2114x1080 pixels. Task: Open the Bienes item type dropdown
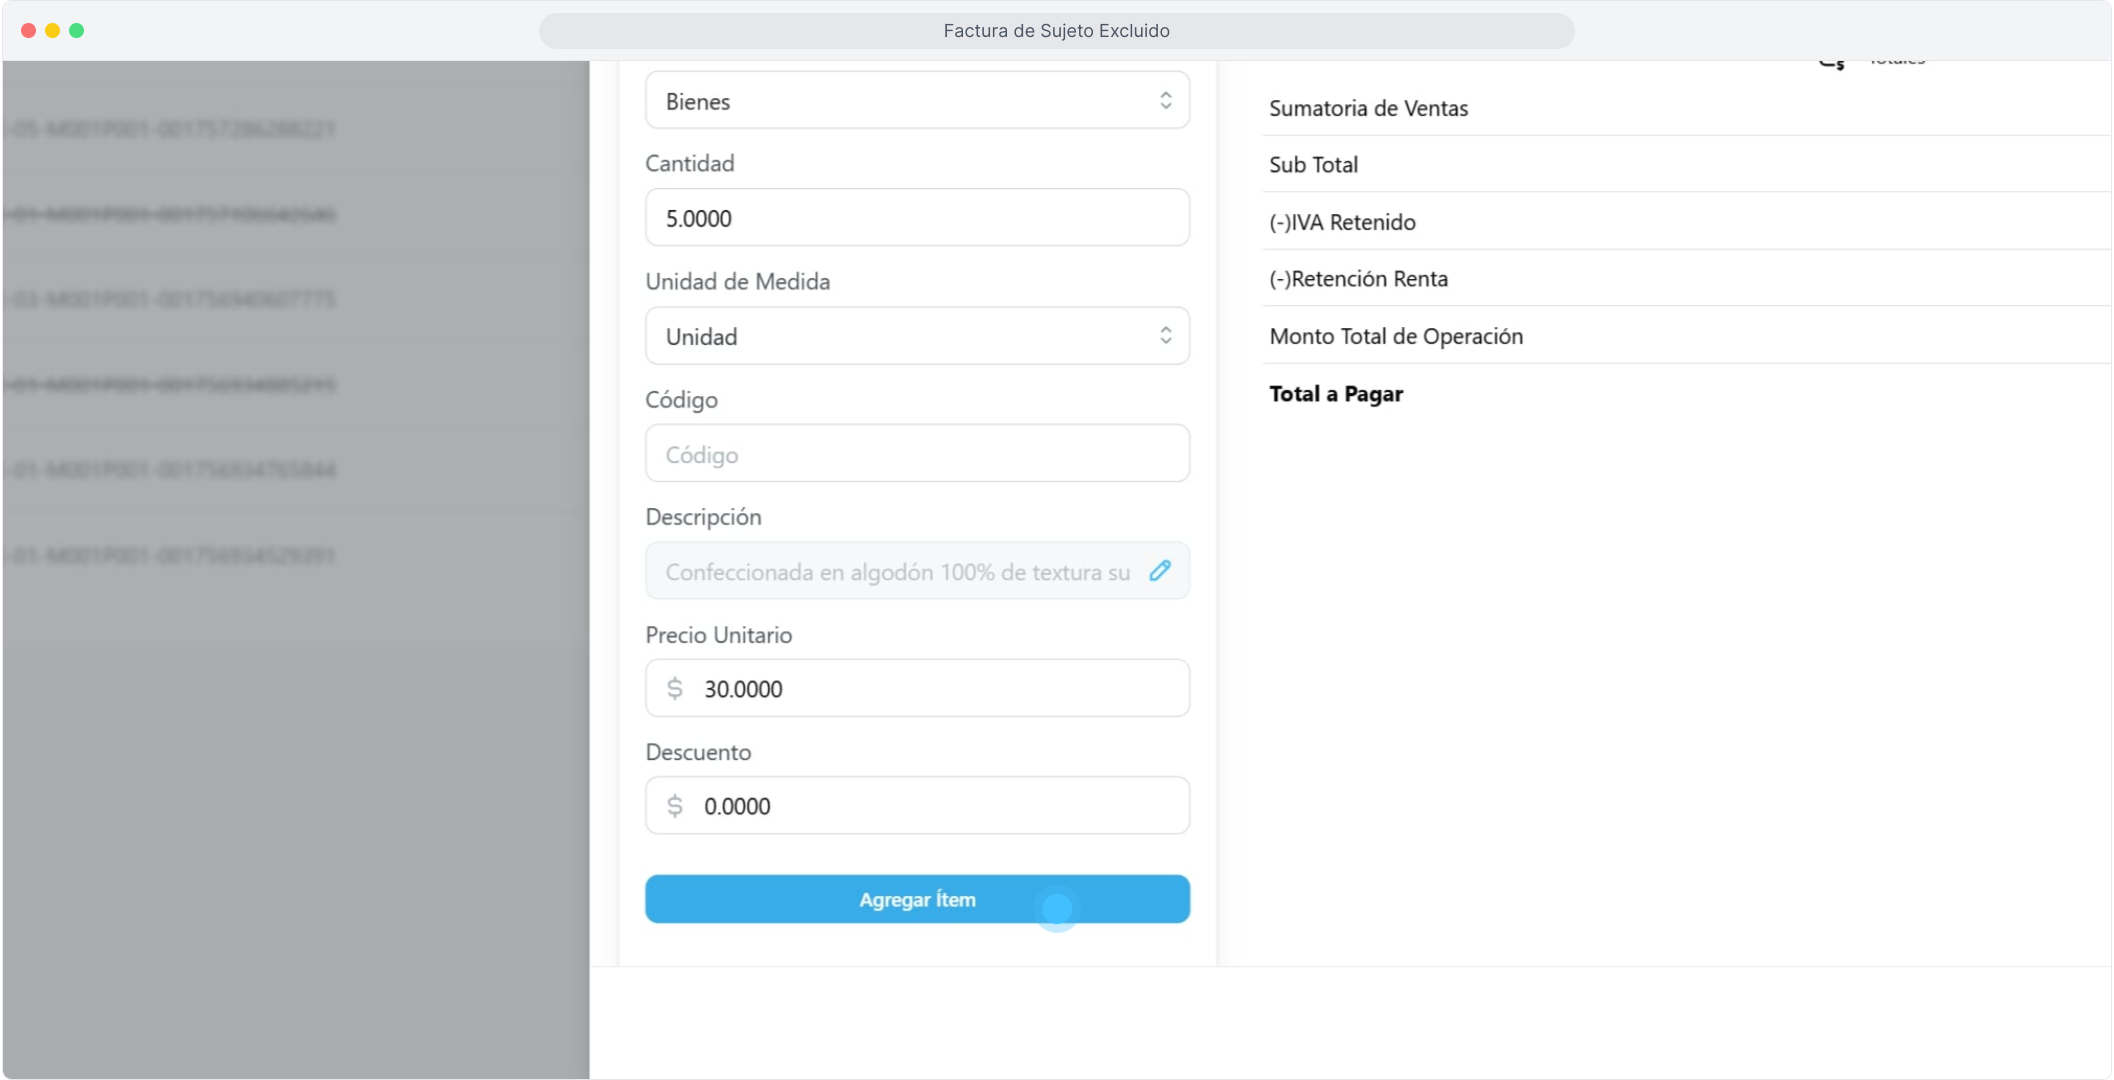tap(916, 101)
